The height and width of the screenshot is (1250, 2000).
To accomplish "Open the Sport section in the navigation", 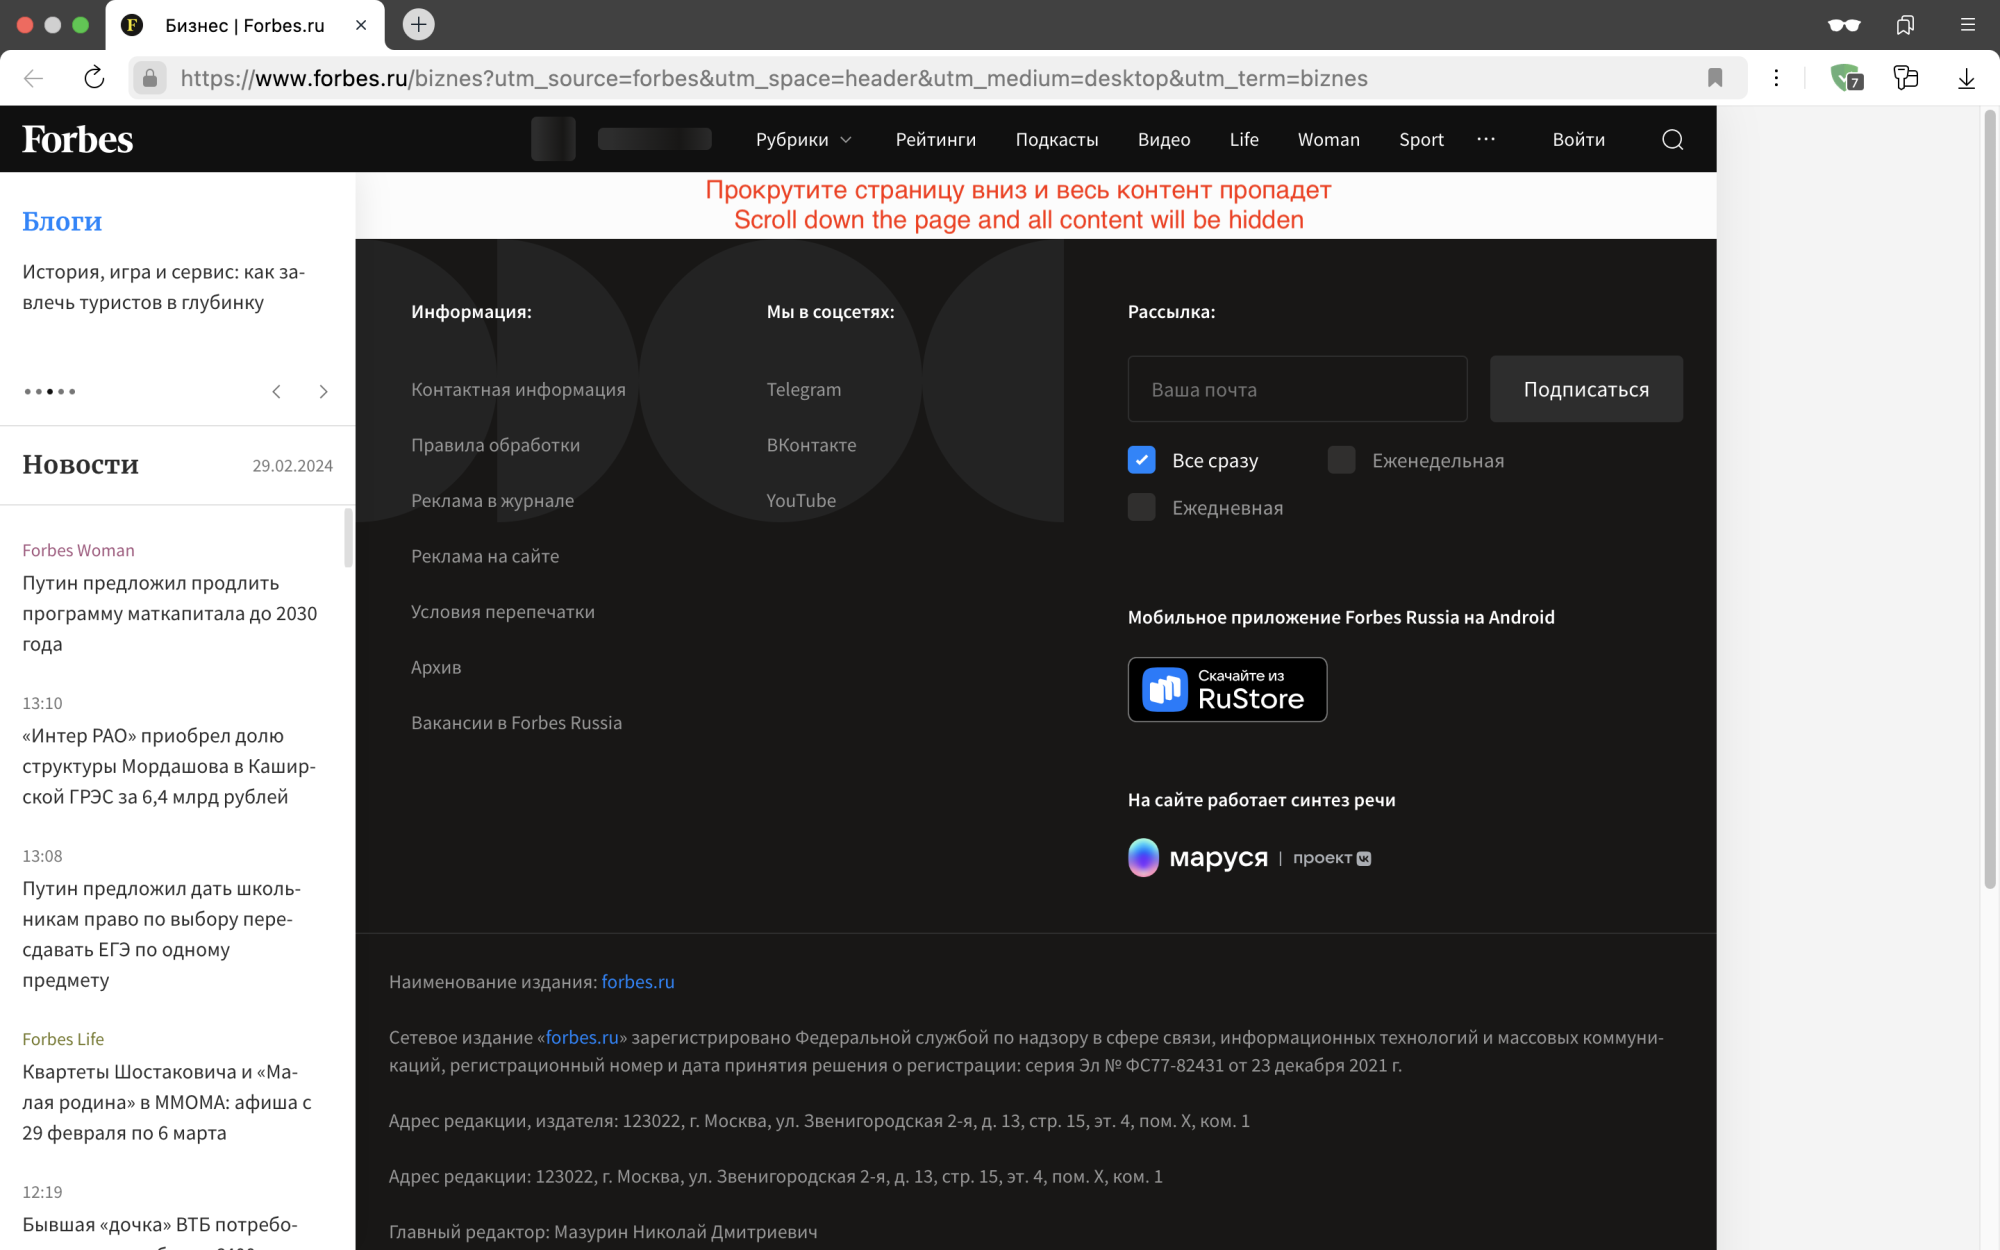I will pos(1421,139).
